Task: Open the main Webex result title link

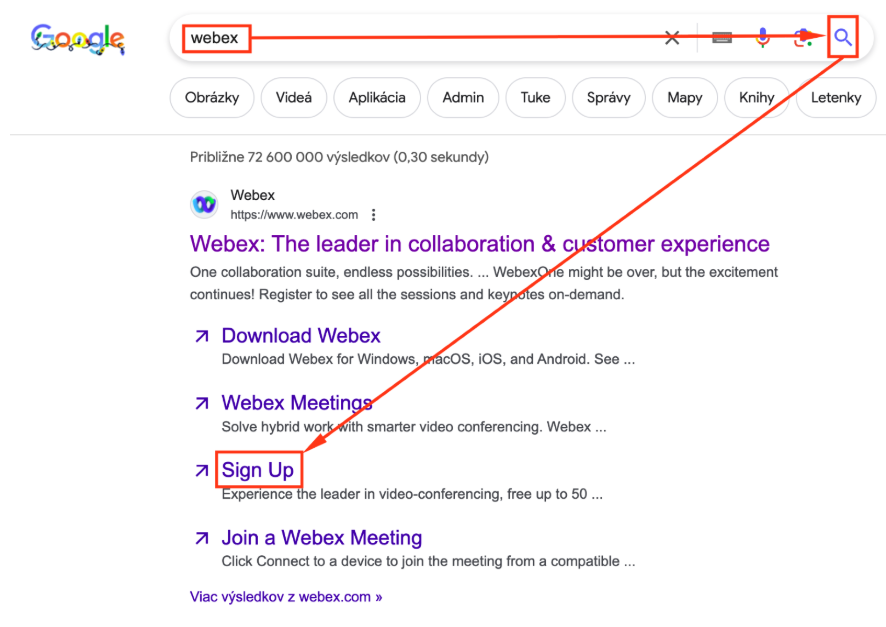Action: pyautogui.click(x=479, y=244)
